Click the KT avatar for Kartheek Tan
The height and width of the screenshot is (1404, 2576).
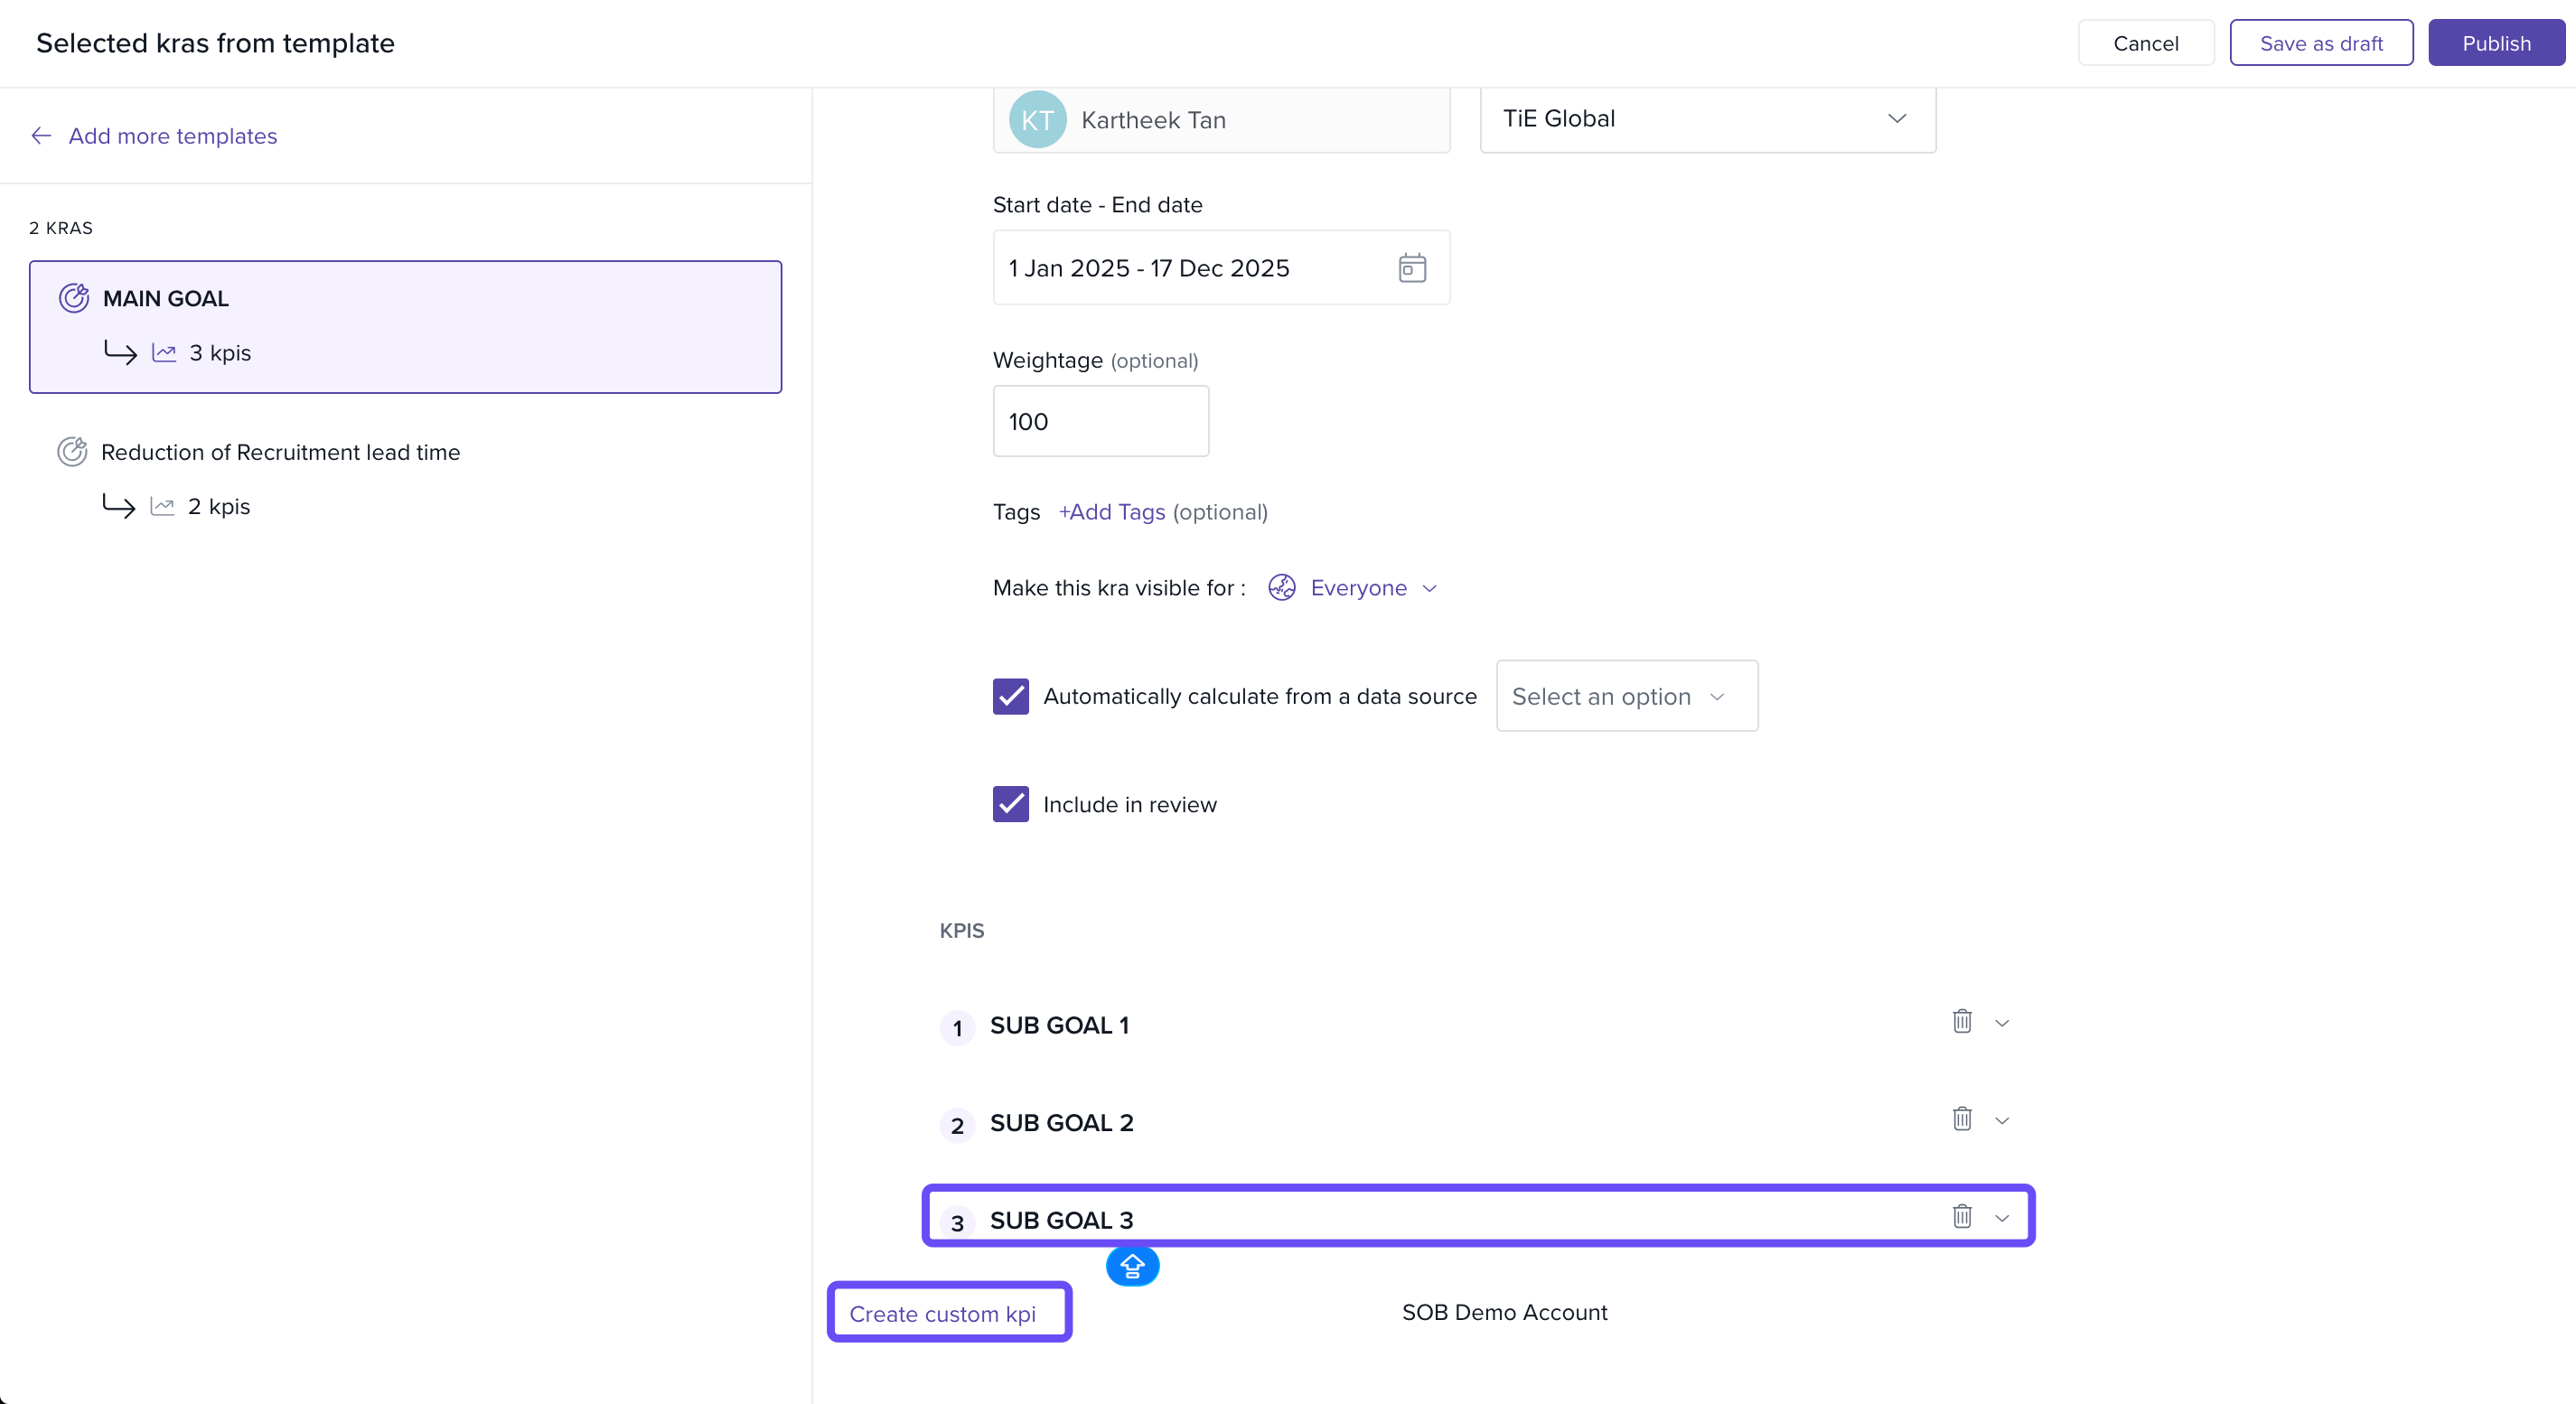pos(1037,120)
